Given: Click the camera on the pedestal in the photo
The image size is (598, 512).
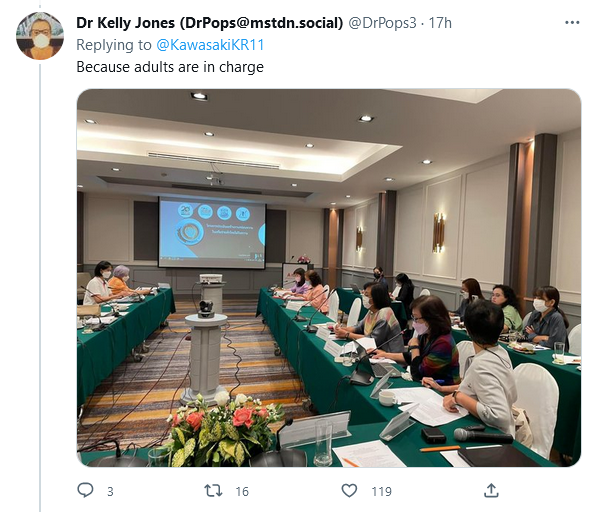Looking at the screenshot, I should coord(206,308).
